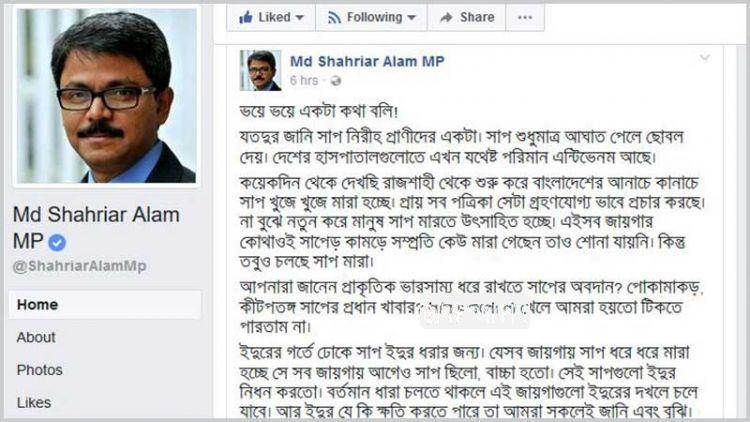The image size is (750, 422).
Task: Open the small avatar next to the post author
Action: [x=260, y=70]
